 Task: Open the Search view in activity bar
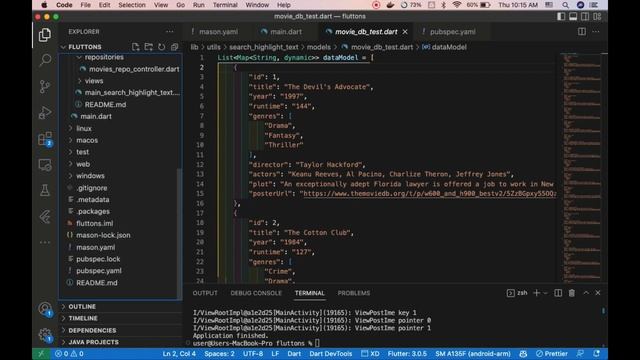45,60
